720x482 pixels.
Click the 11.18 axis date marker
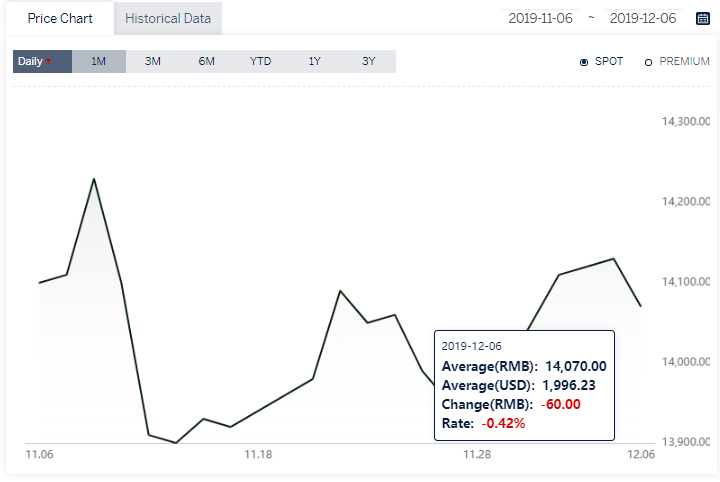pos(258,454)
